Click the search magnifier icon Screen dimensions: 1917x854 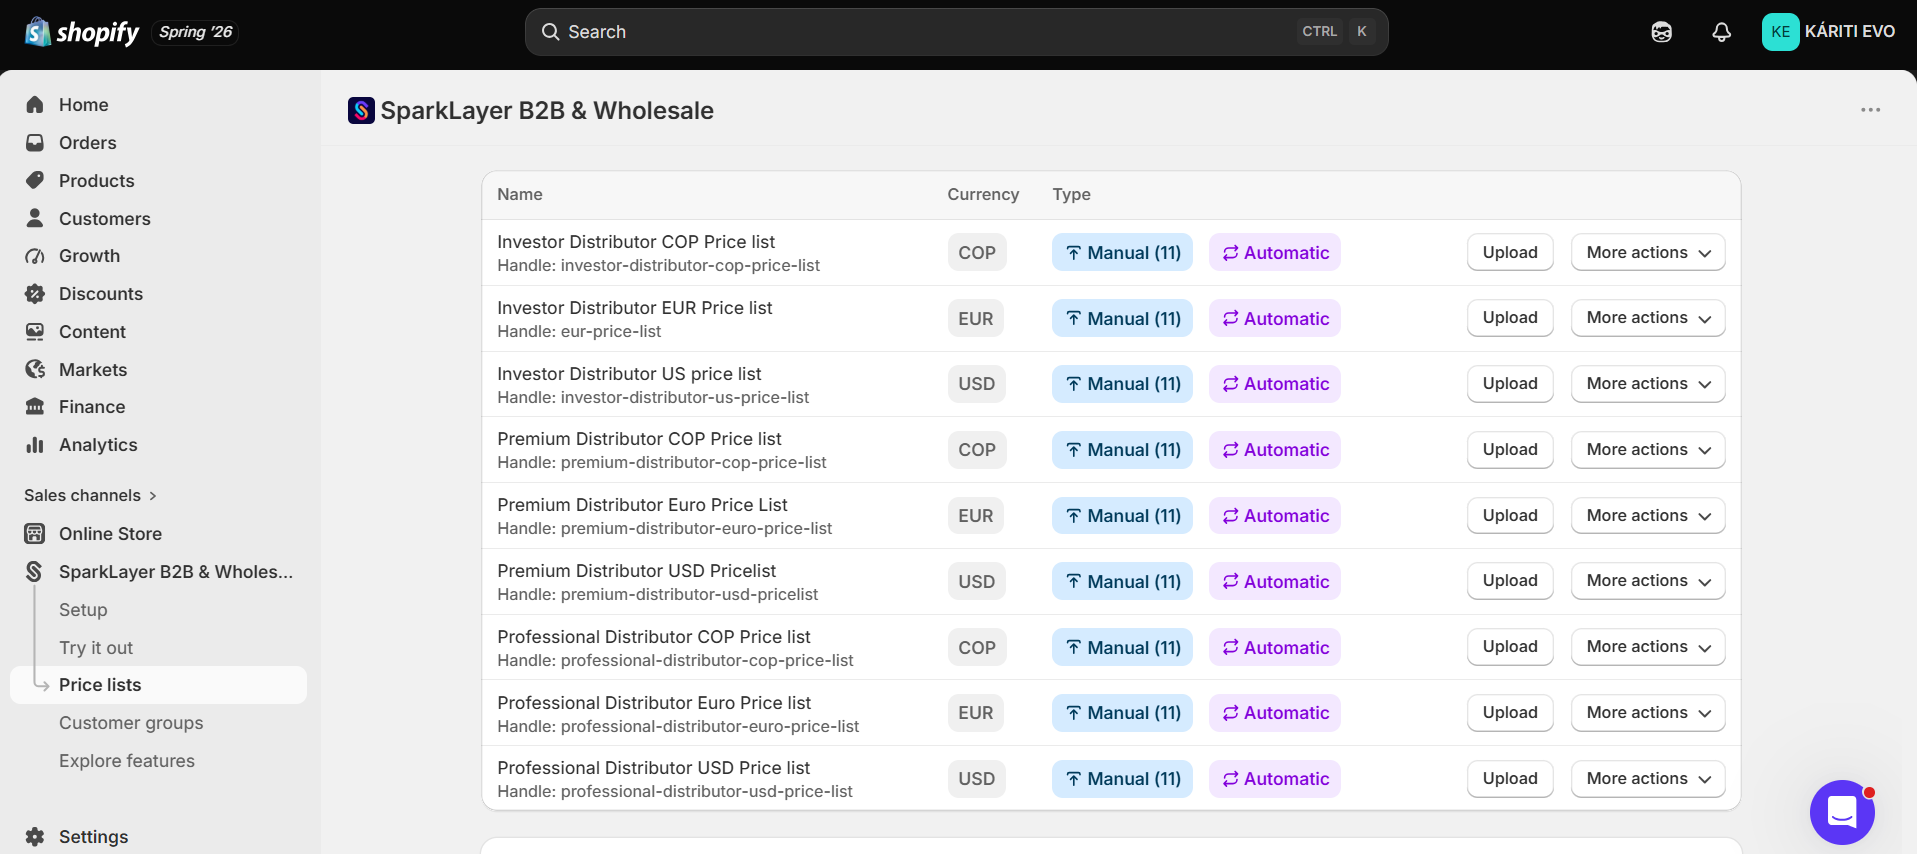550,32
